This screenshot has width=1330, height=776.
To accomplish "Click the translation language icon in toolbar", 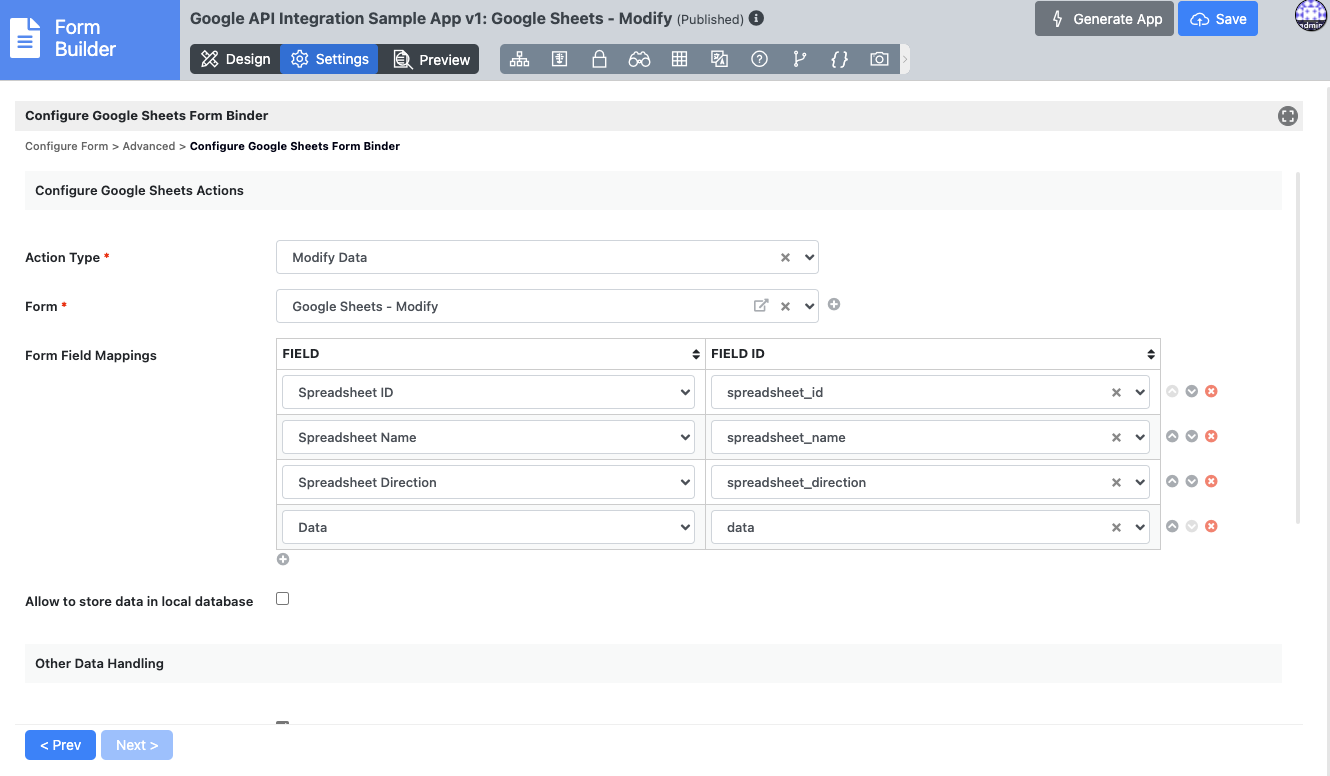I will pos(719,59).
